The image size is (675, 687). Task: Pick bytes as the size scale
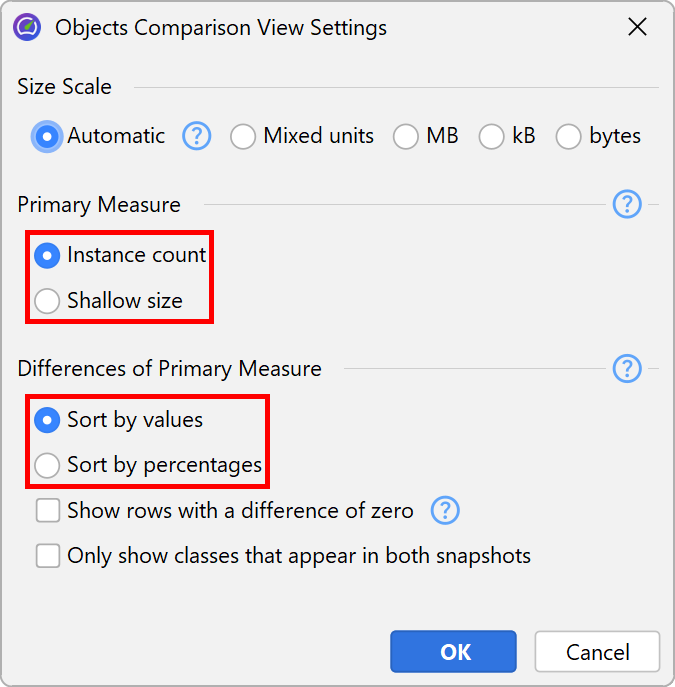569,136
